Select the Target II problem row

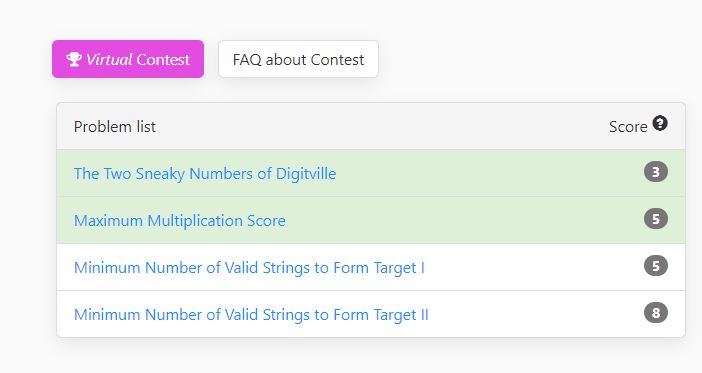371,314
